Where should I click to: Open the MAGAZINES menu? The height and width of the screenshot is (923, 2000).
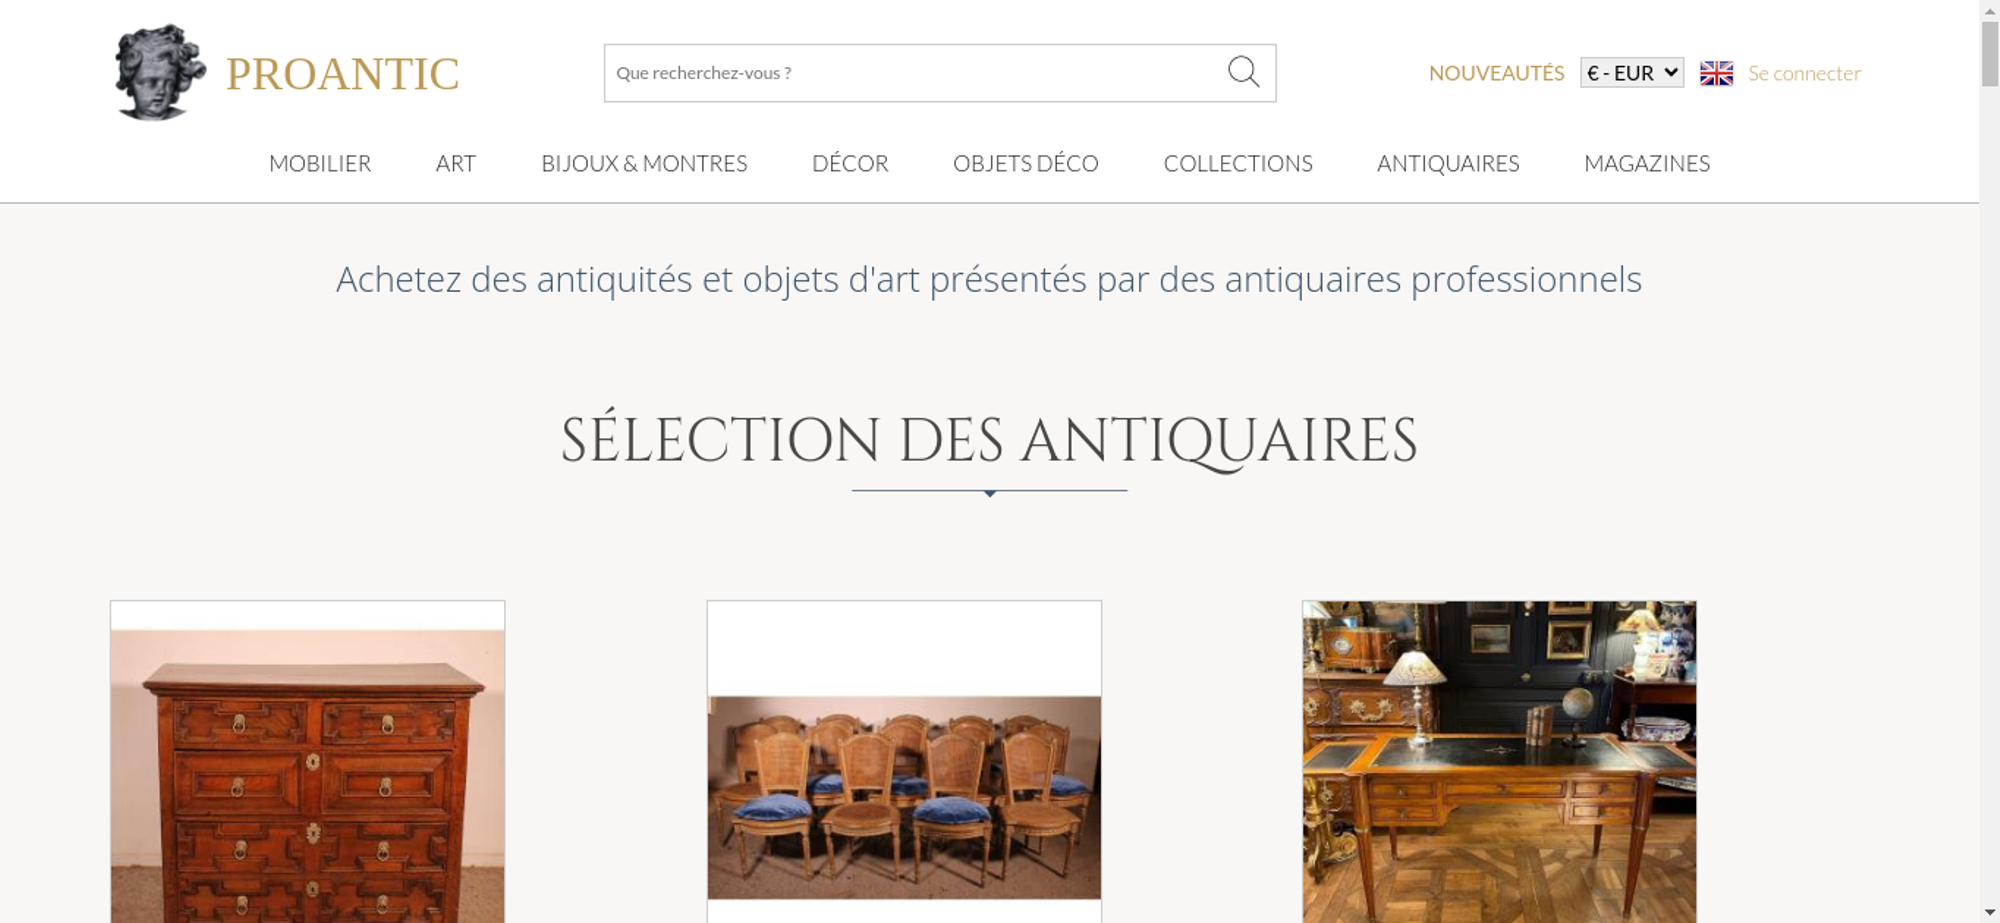pos(1647,163)
